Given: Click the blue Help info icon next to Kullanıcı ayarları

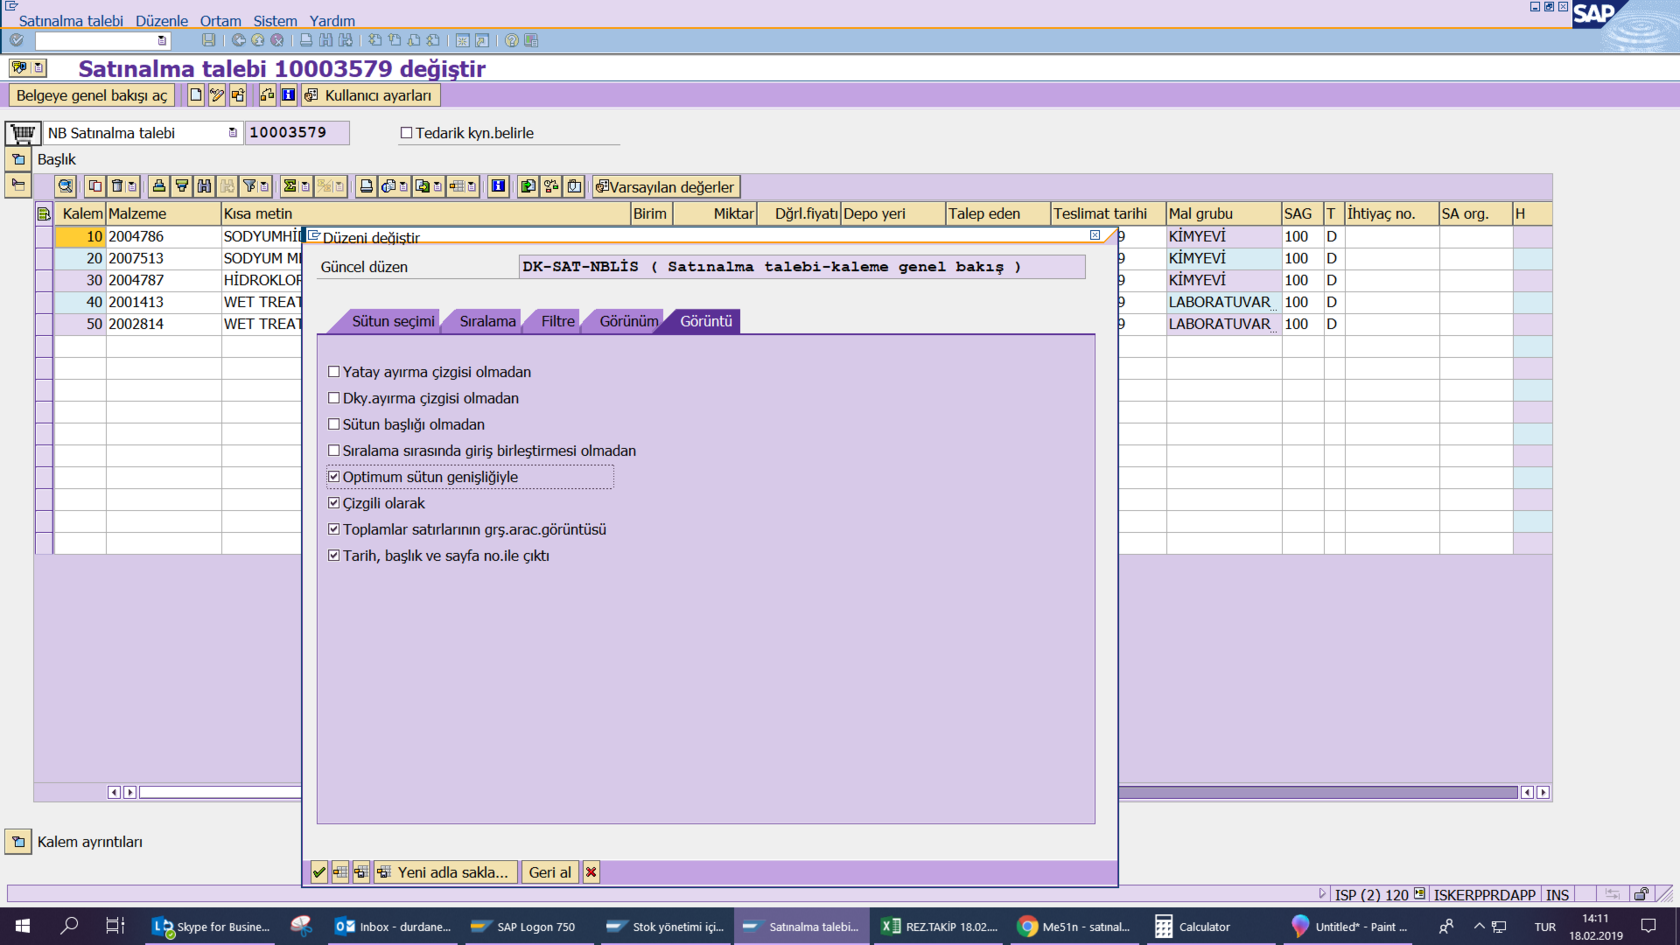Looking at the screenshot, I should click(288, 95).
